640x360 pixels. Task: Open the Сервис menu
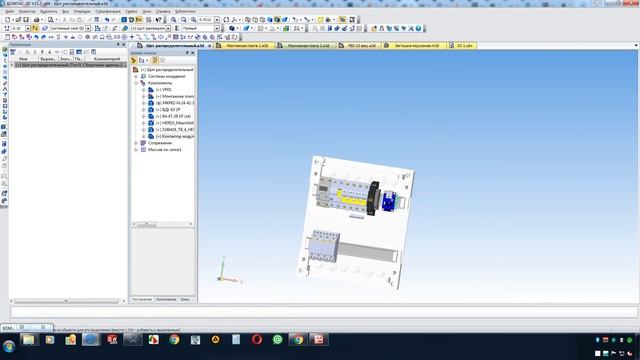(131, 11)
